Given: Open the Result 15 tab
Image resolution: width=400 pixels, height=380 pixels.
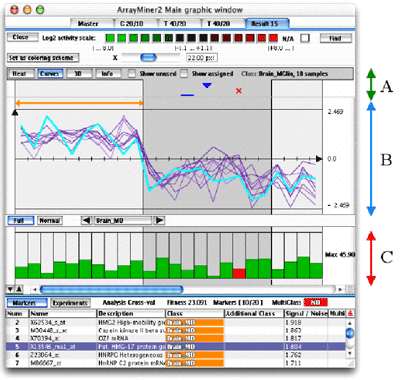Looking at the screenshot, I should [x=267, y=23].
